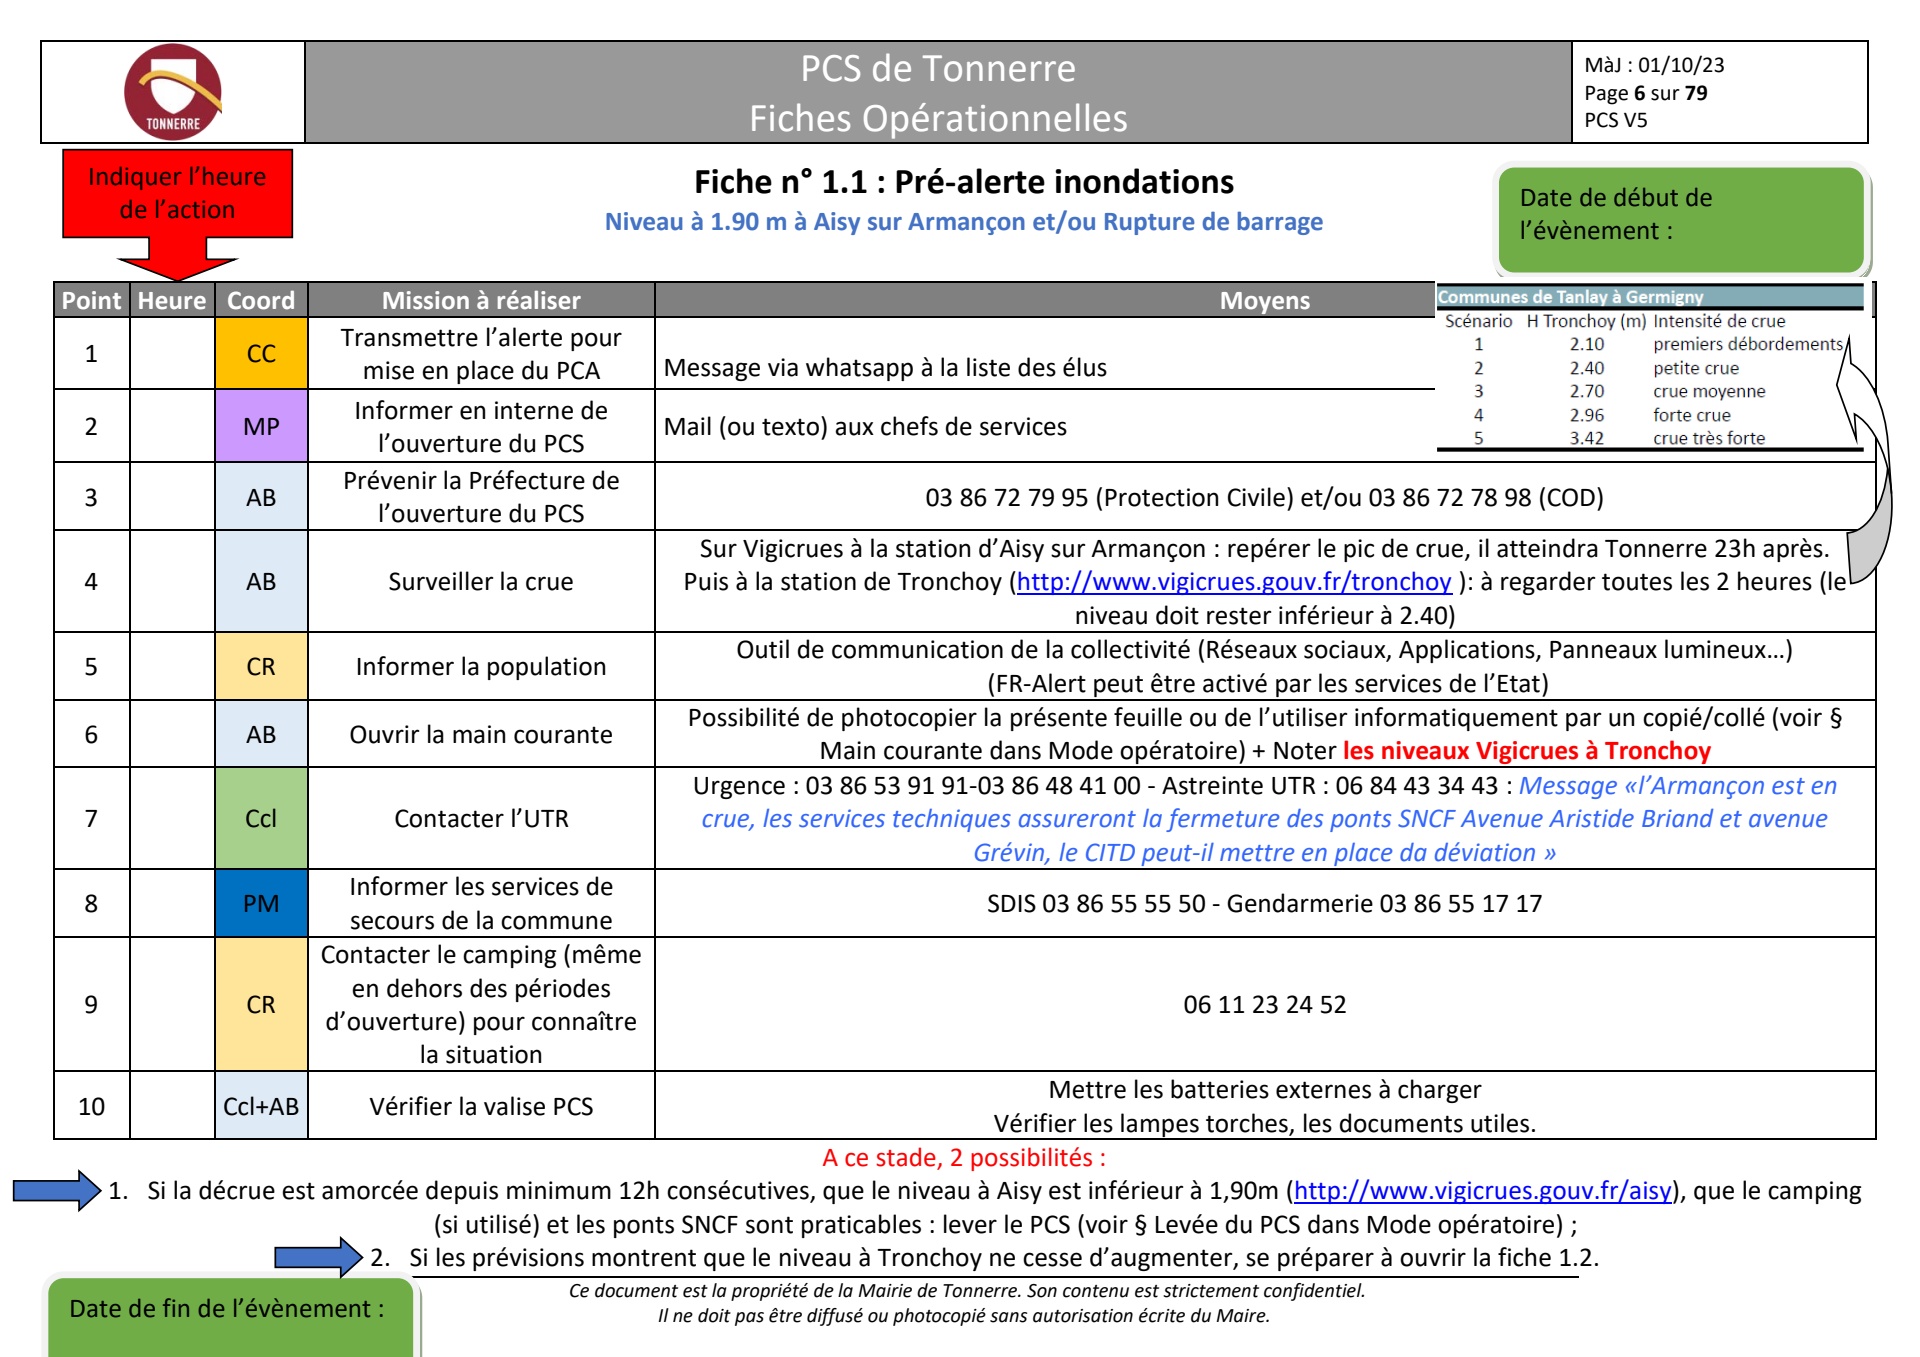
Task: Click the "AB" cell beside "Surveiller la crue"
Action: 261,582
